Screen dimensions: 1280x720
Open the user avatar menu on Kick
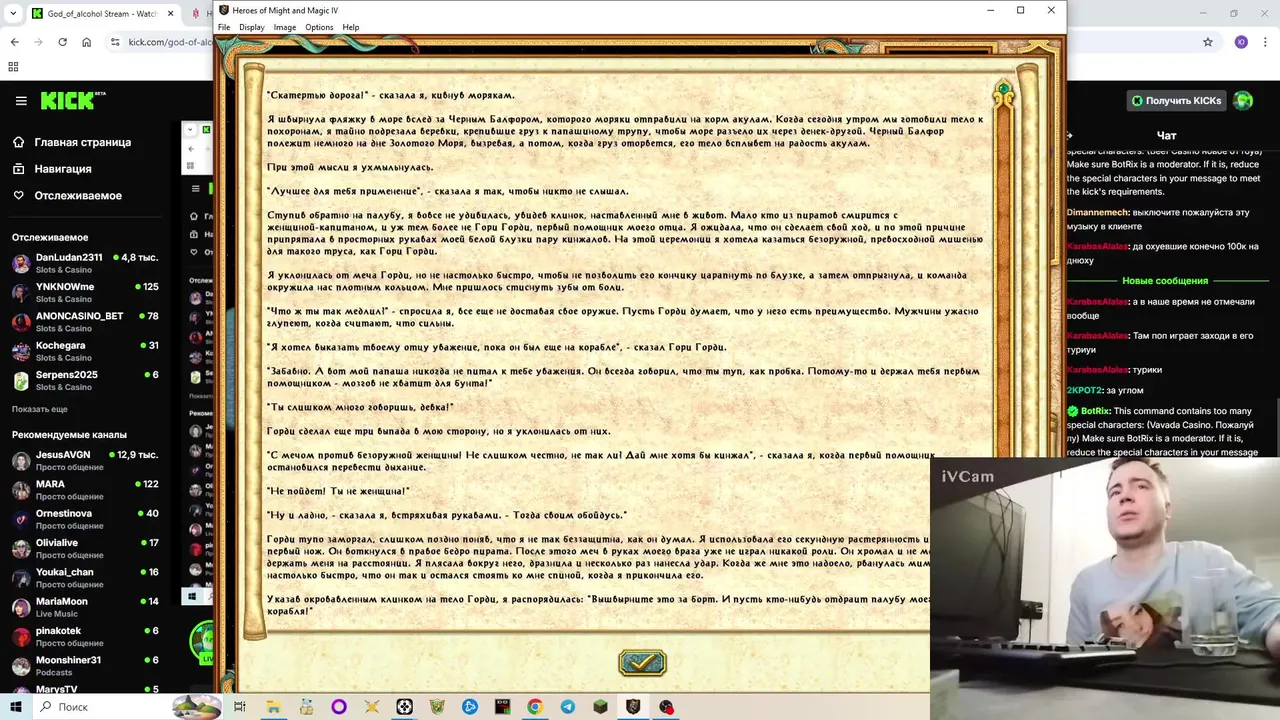[1243, 101]
